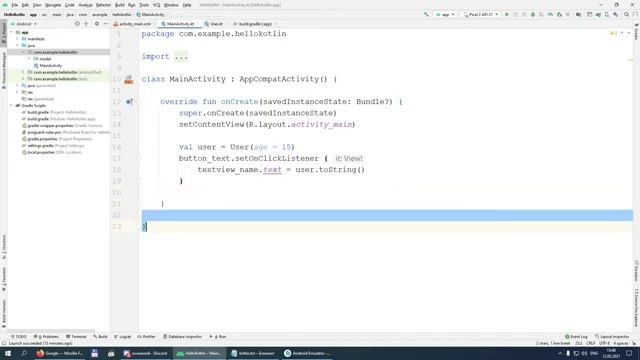Viewport: 640px width, 360px height.
Task: Expand the manifests folder
Action: click(x=18, y=39)
